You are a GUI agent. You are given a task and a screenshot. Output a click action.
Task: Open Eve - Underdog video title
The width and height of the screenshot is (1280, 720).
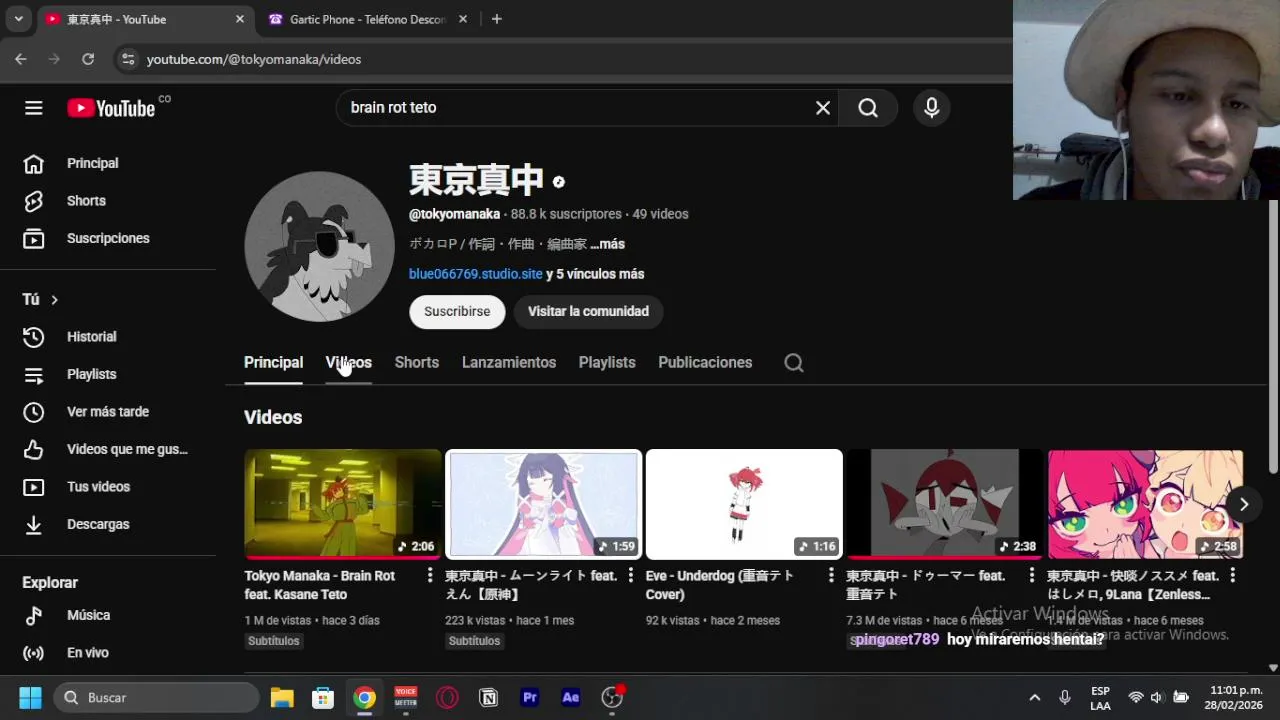click(720, 585)
